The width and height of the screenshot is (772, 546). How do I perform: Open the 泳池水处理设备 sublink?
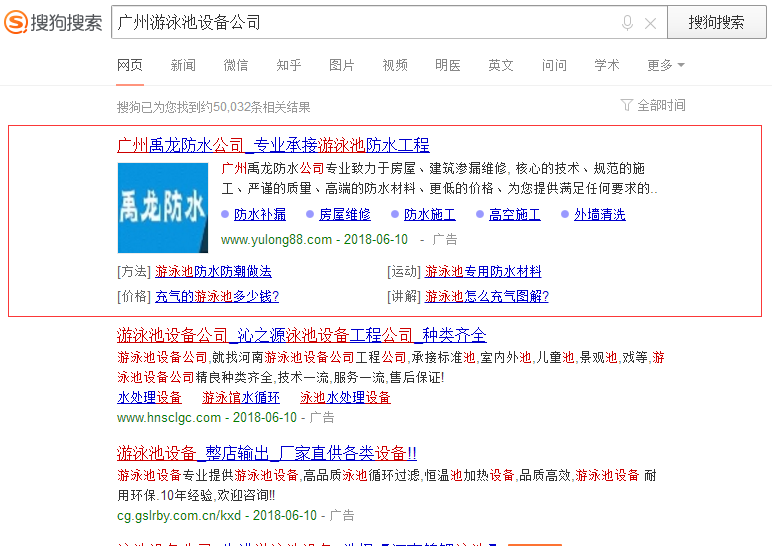coord(345,397)
